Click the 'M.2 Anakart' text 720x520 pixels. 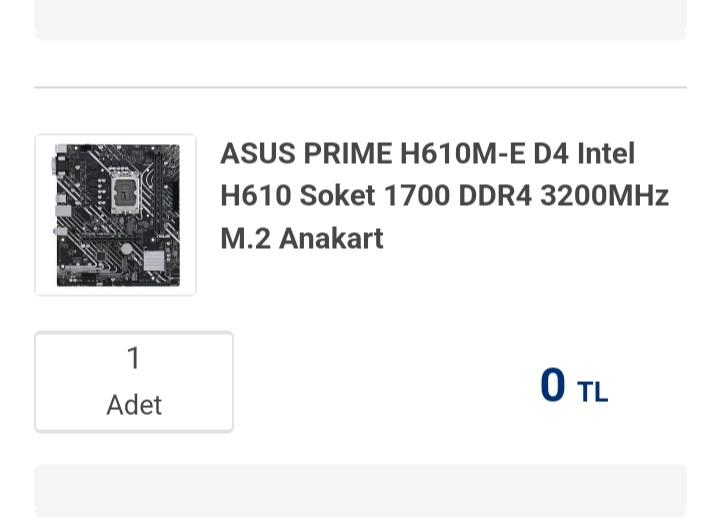coord(302,239)
